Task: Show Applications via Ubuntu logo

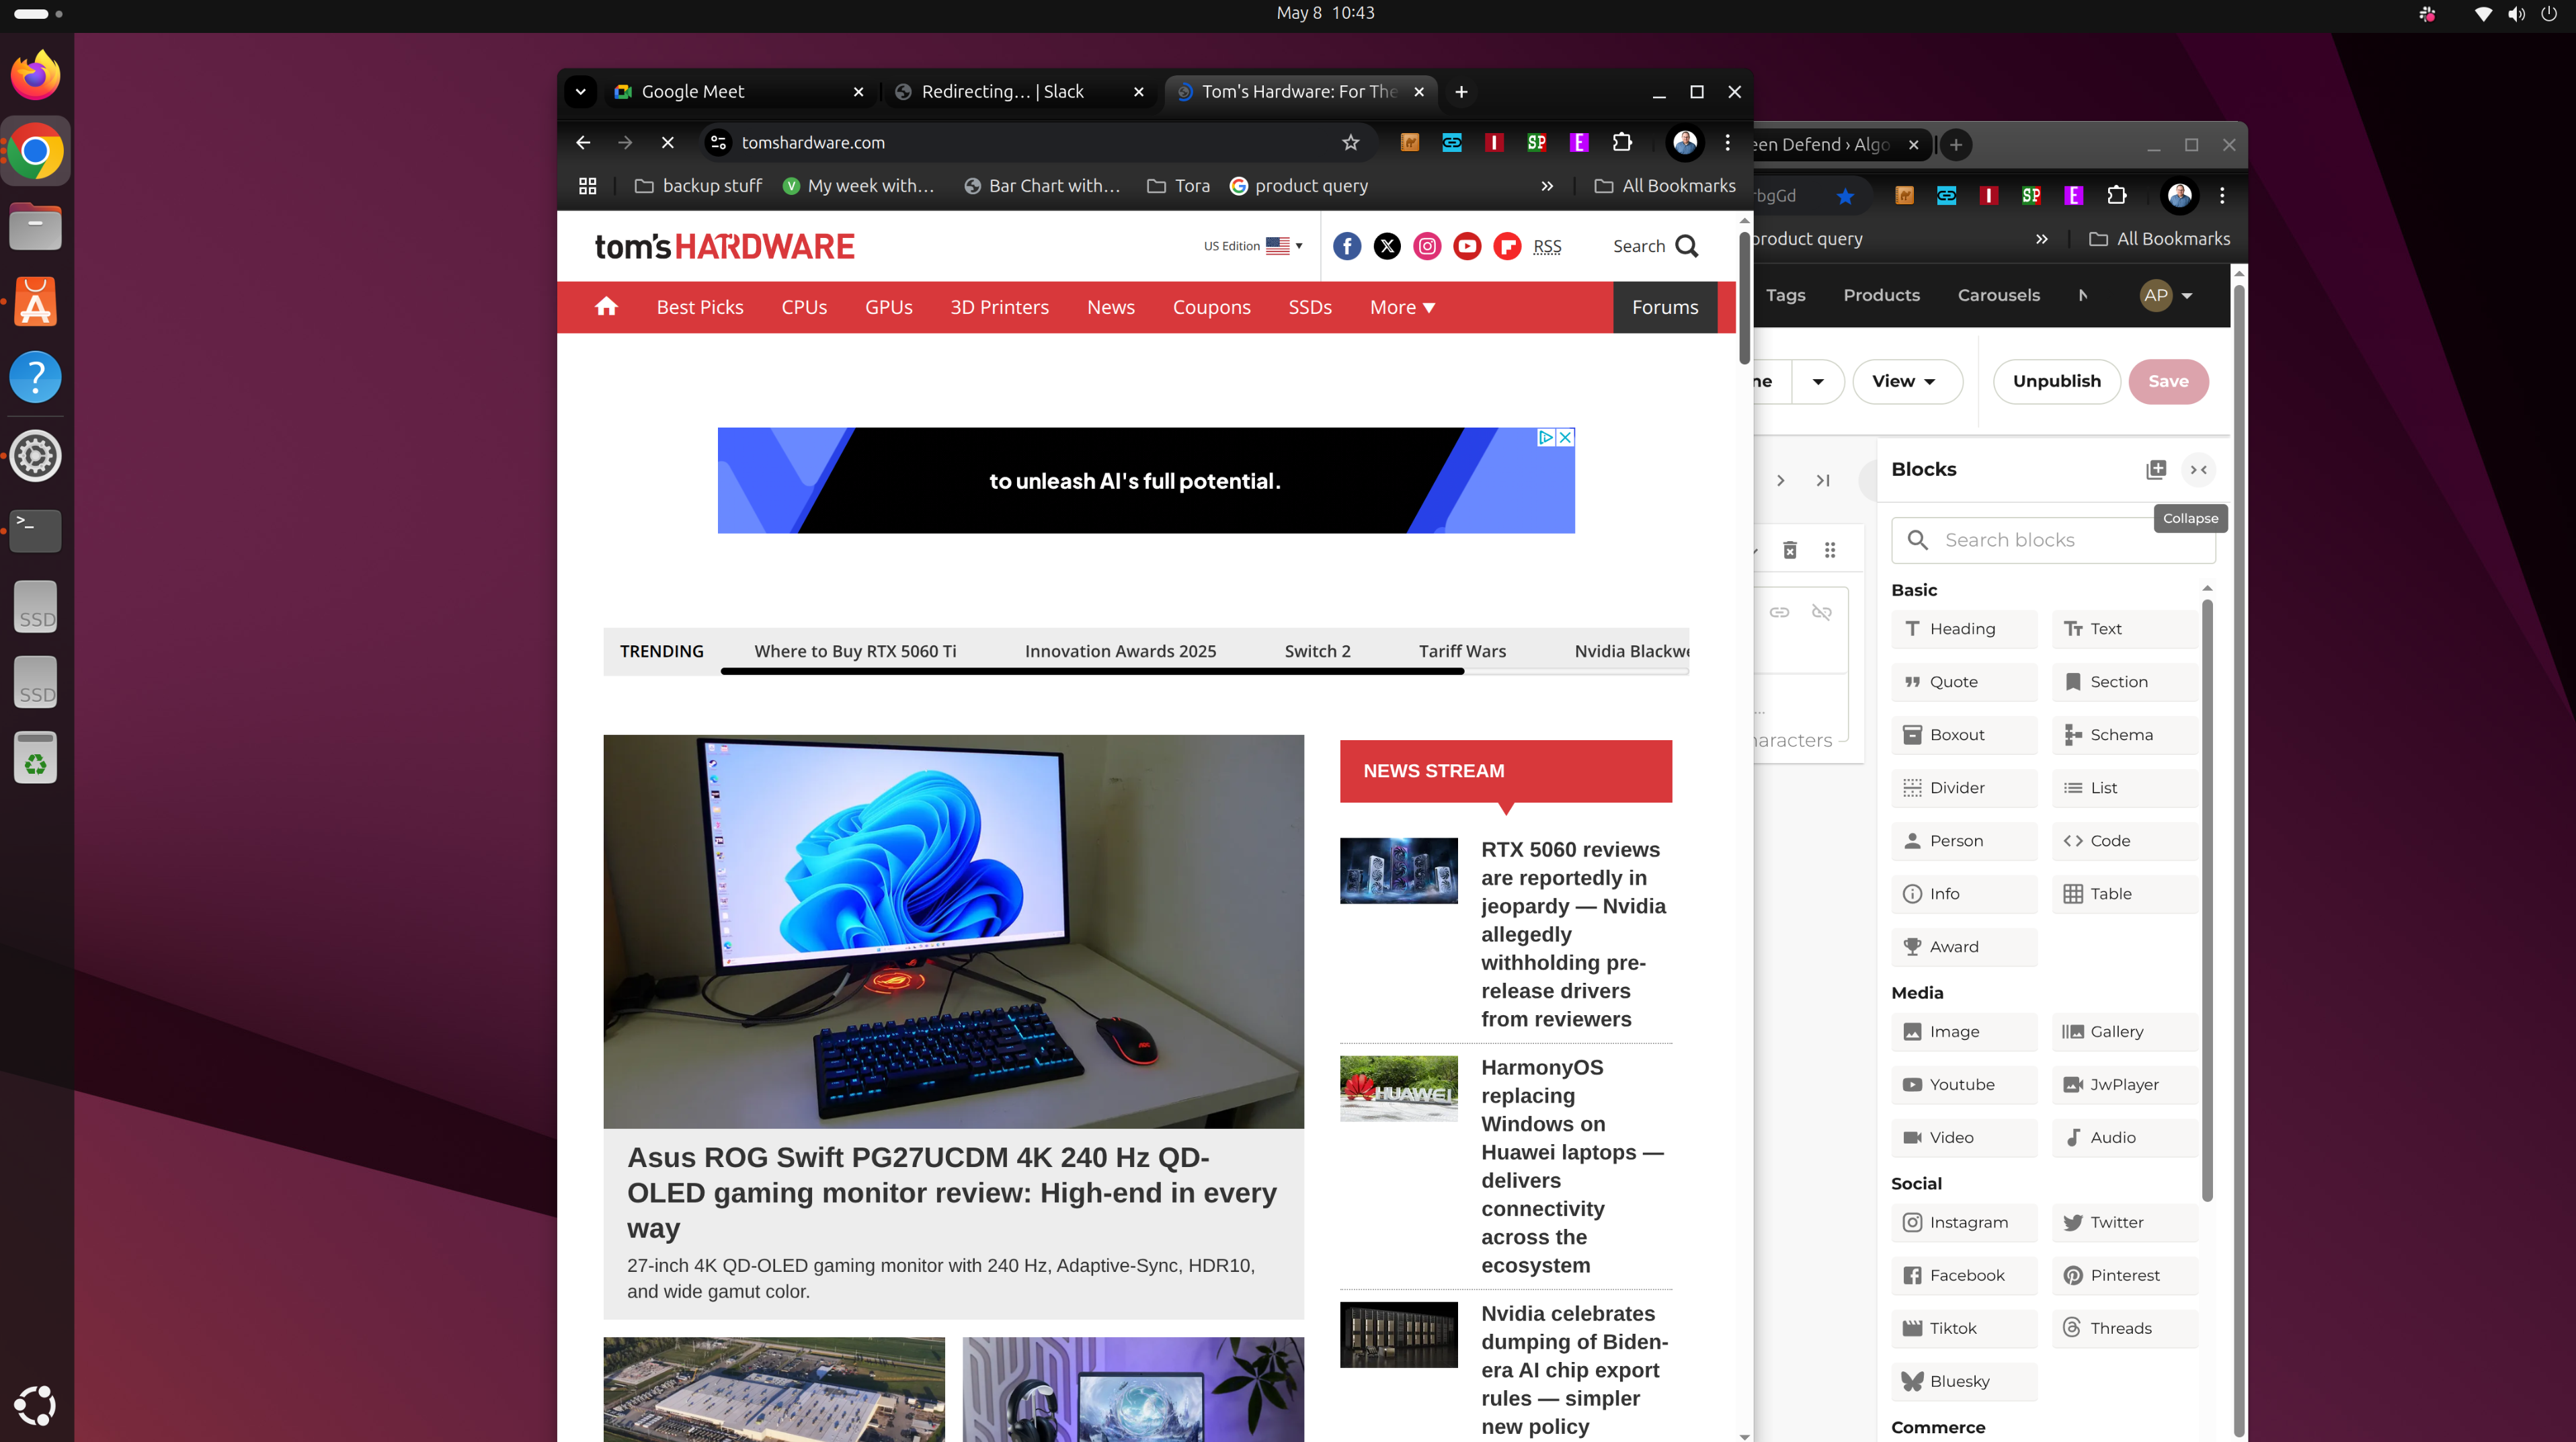Action: 36,1405
